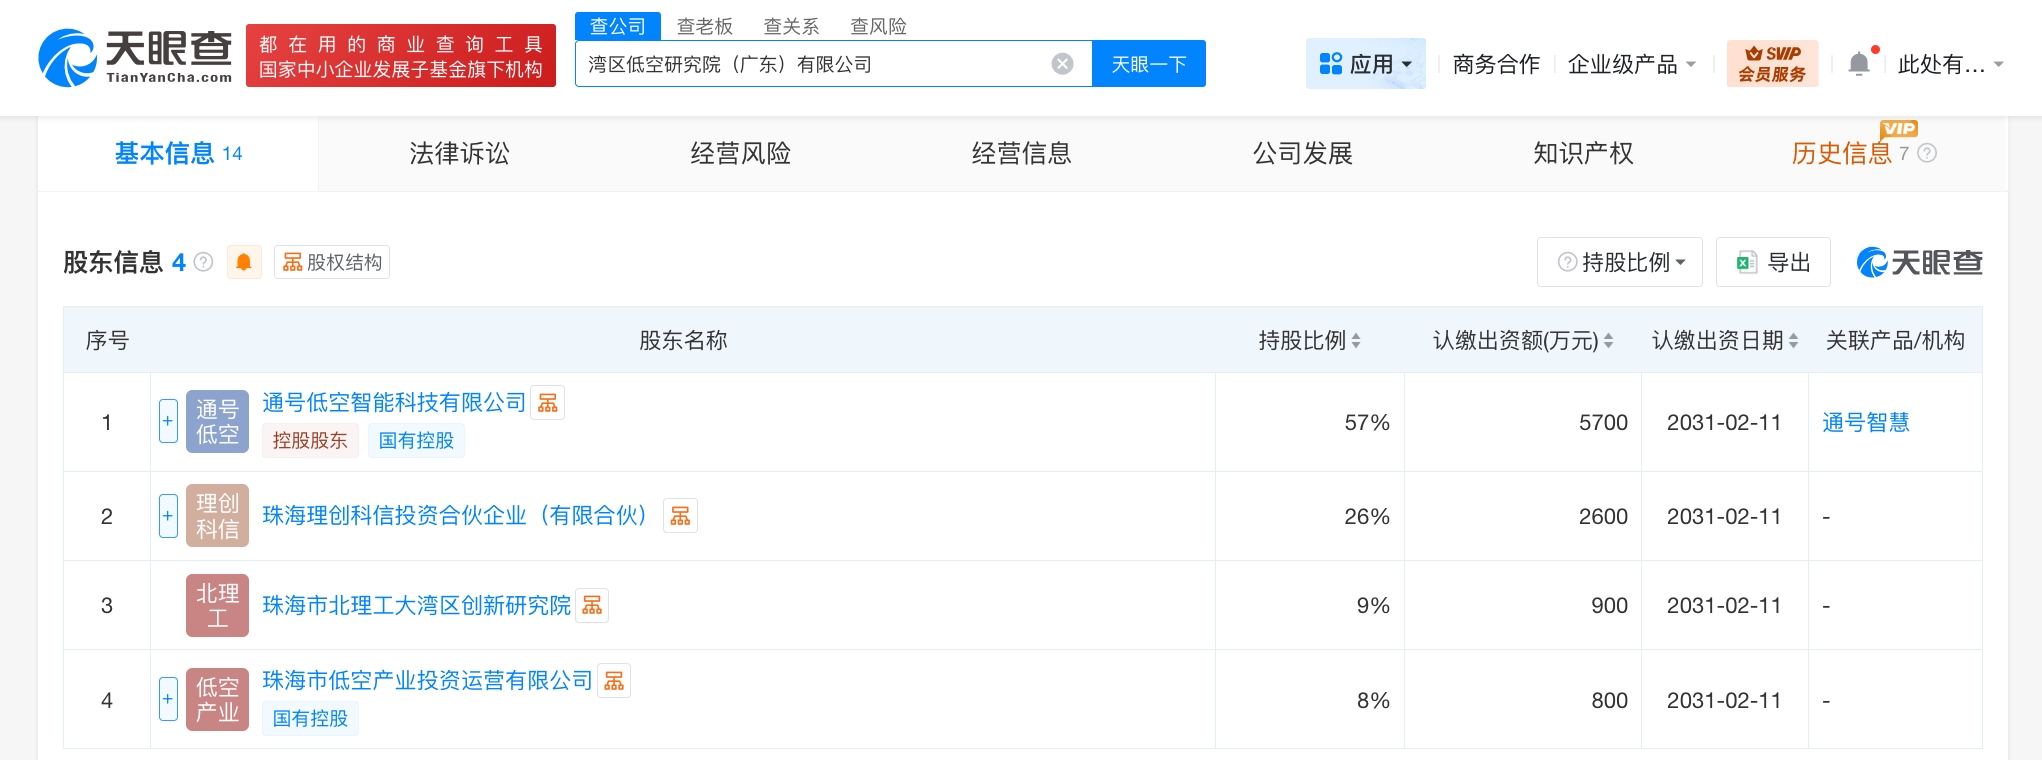Expand the 低空产业 shareholder row

coord(168,699)
